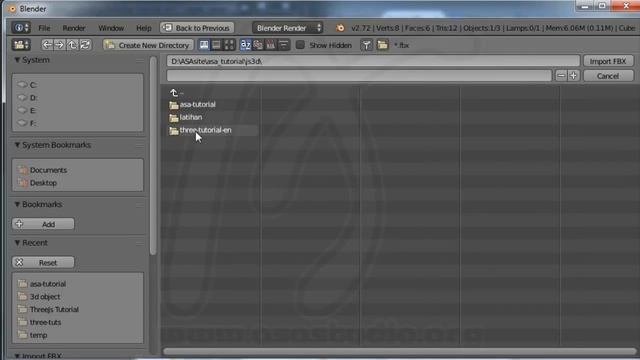Click Back to Previous button
640x360 pixels.
coord(197,28)
